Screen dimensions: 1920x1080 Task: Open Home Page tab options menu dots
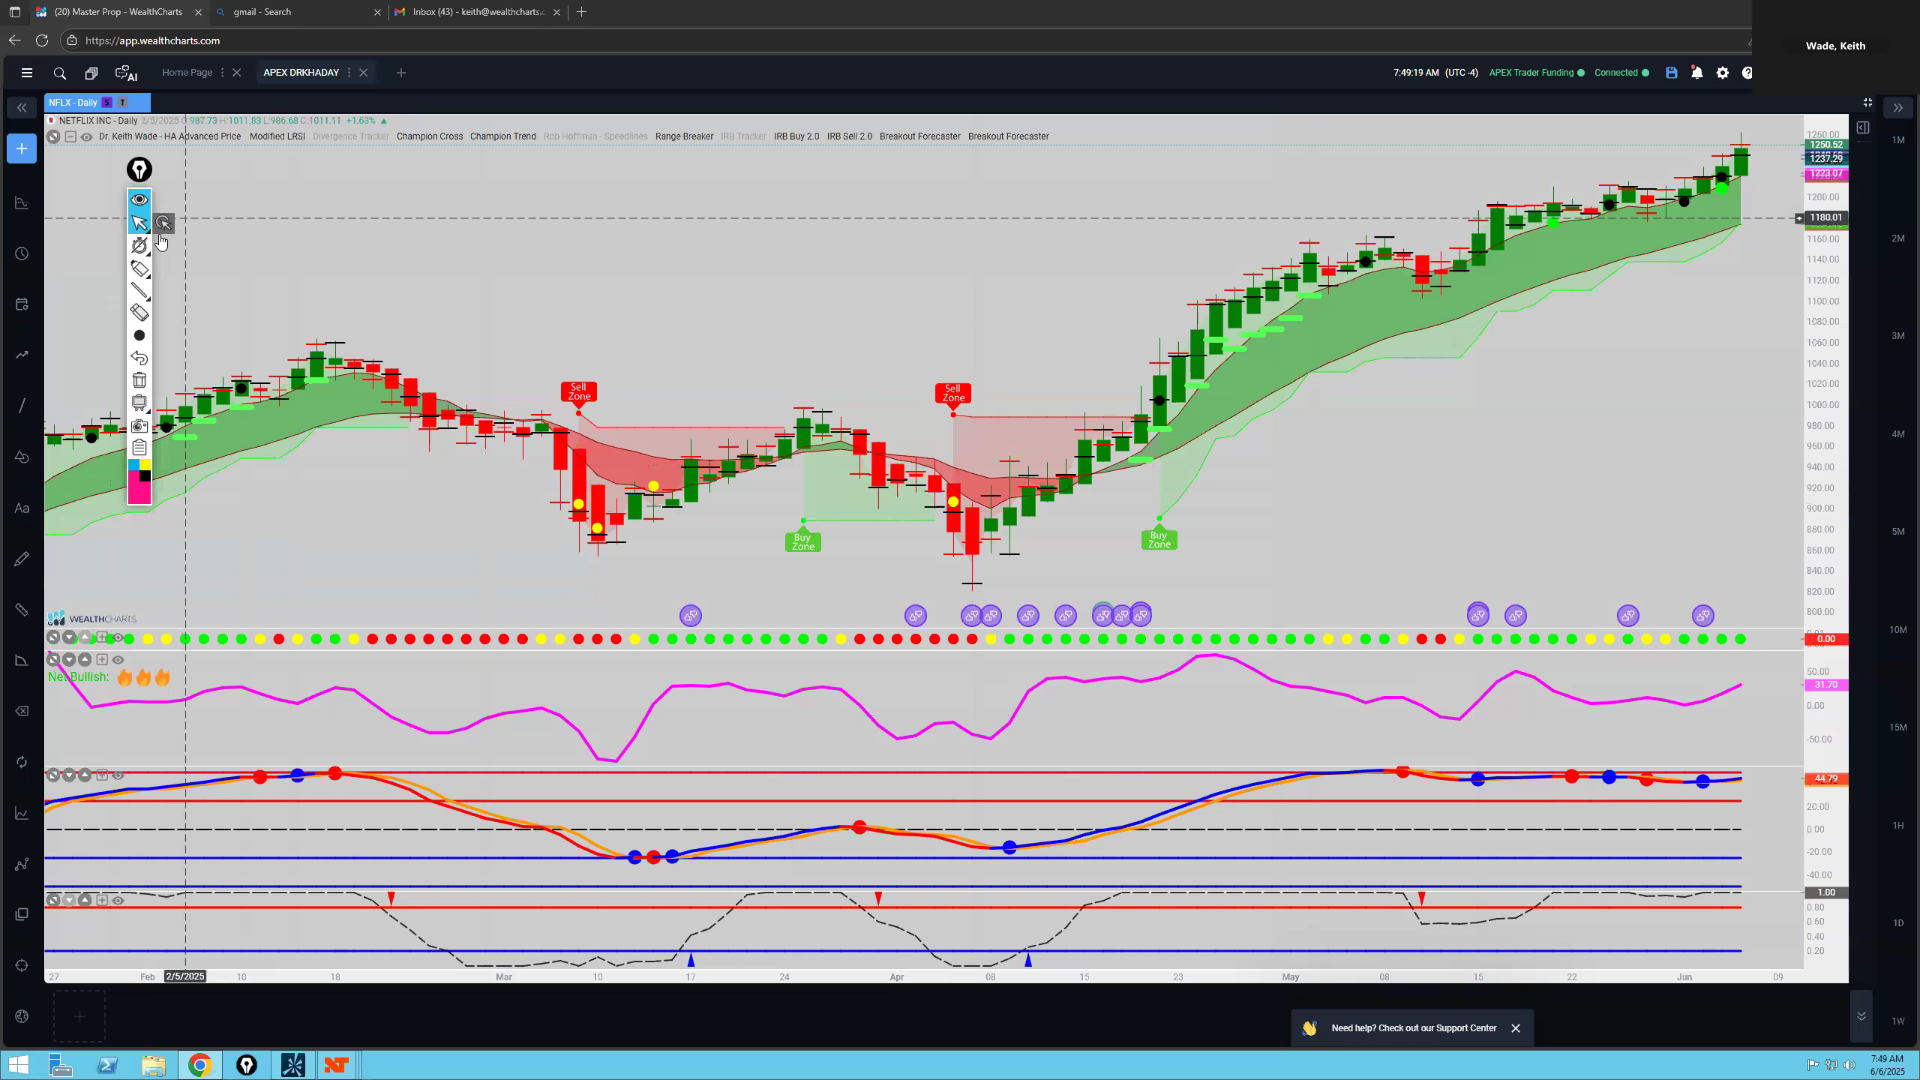tap(222, 73)
